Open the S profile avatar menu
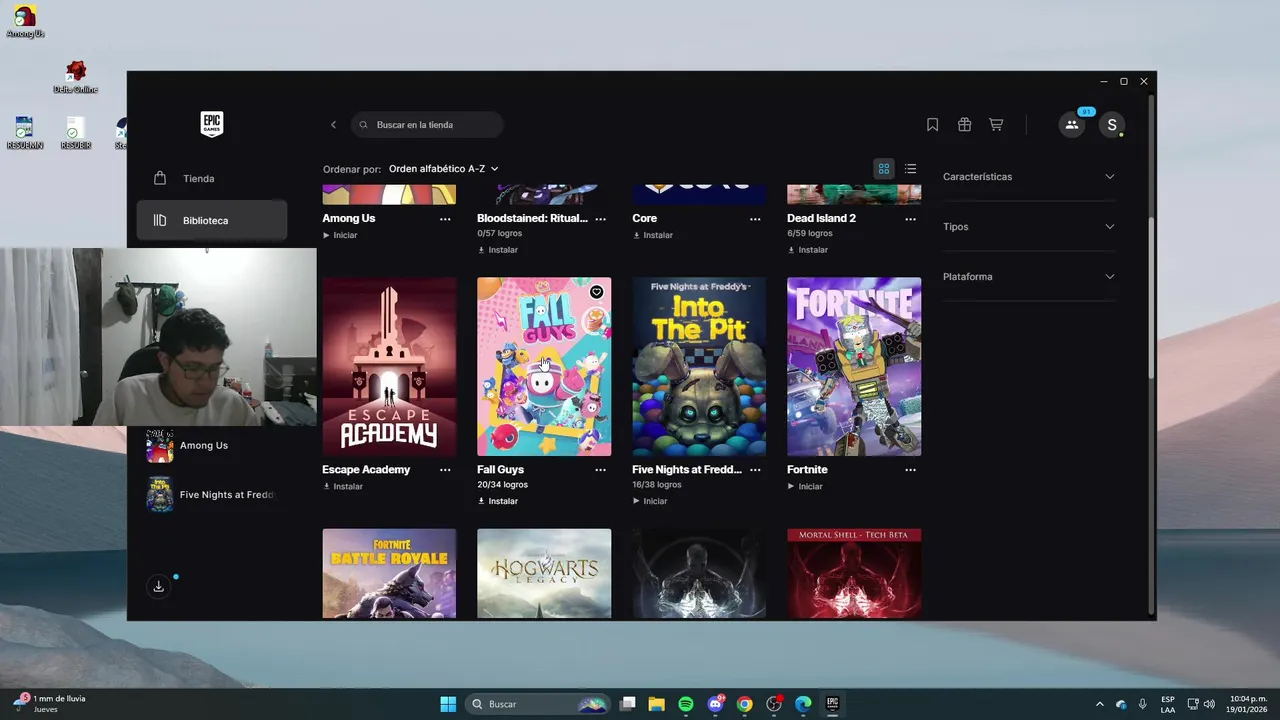The image size is (1280, 720). [1111, 125]
